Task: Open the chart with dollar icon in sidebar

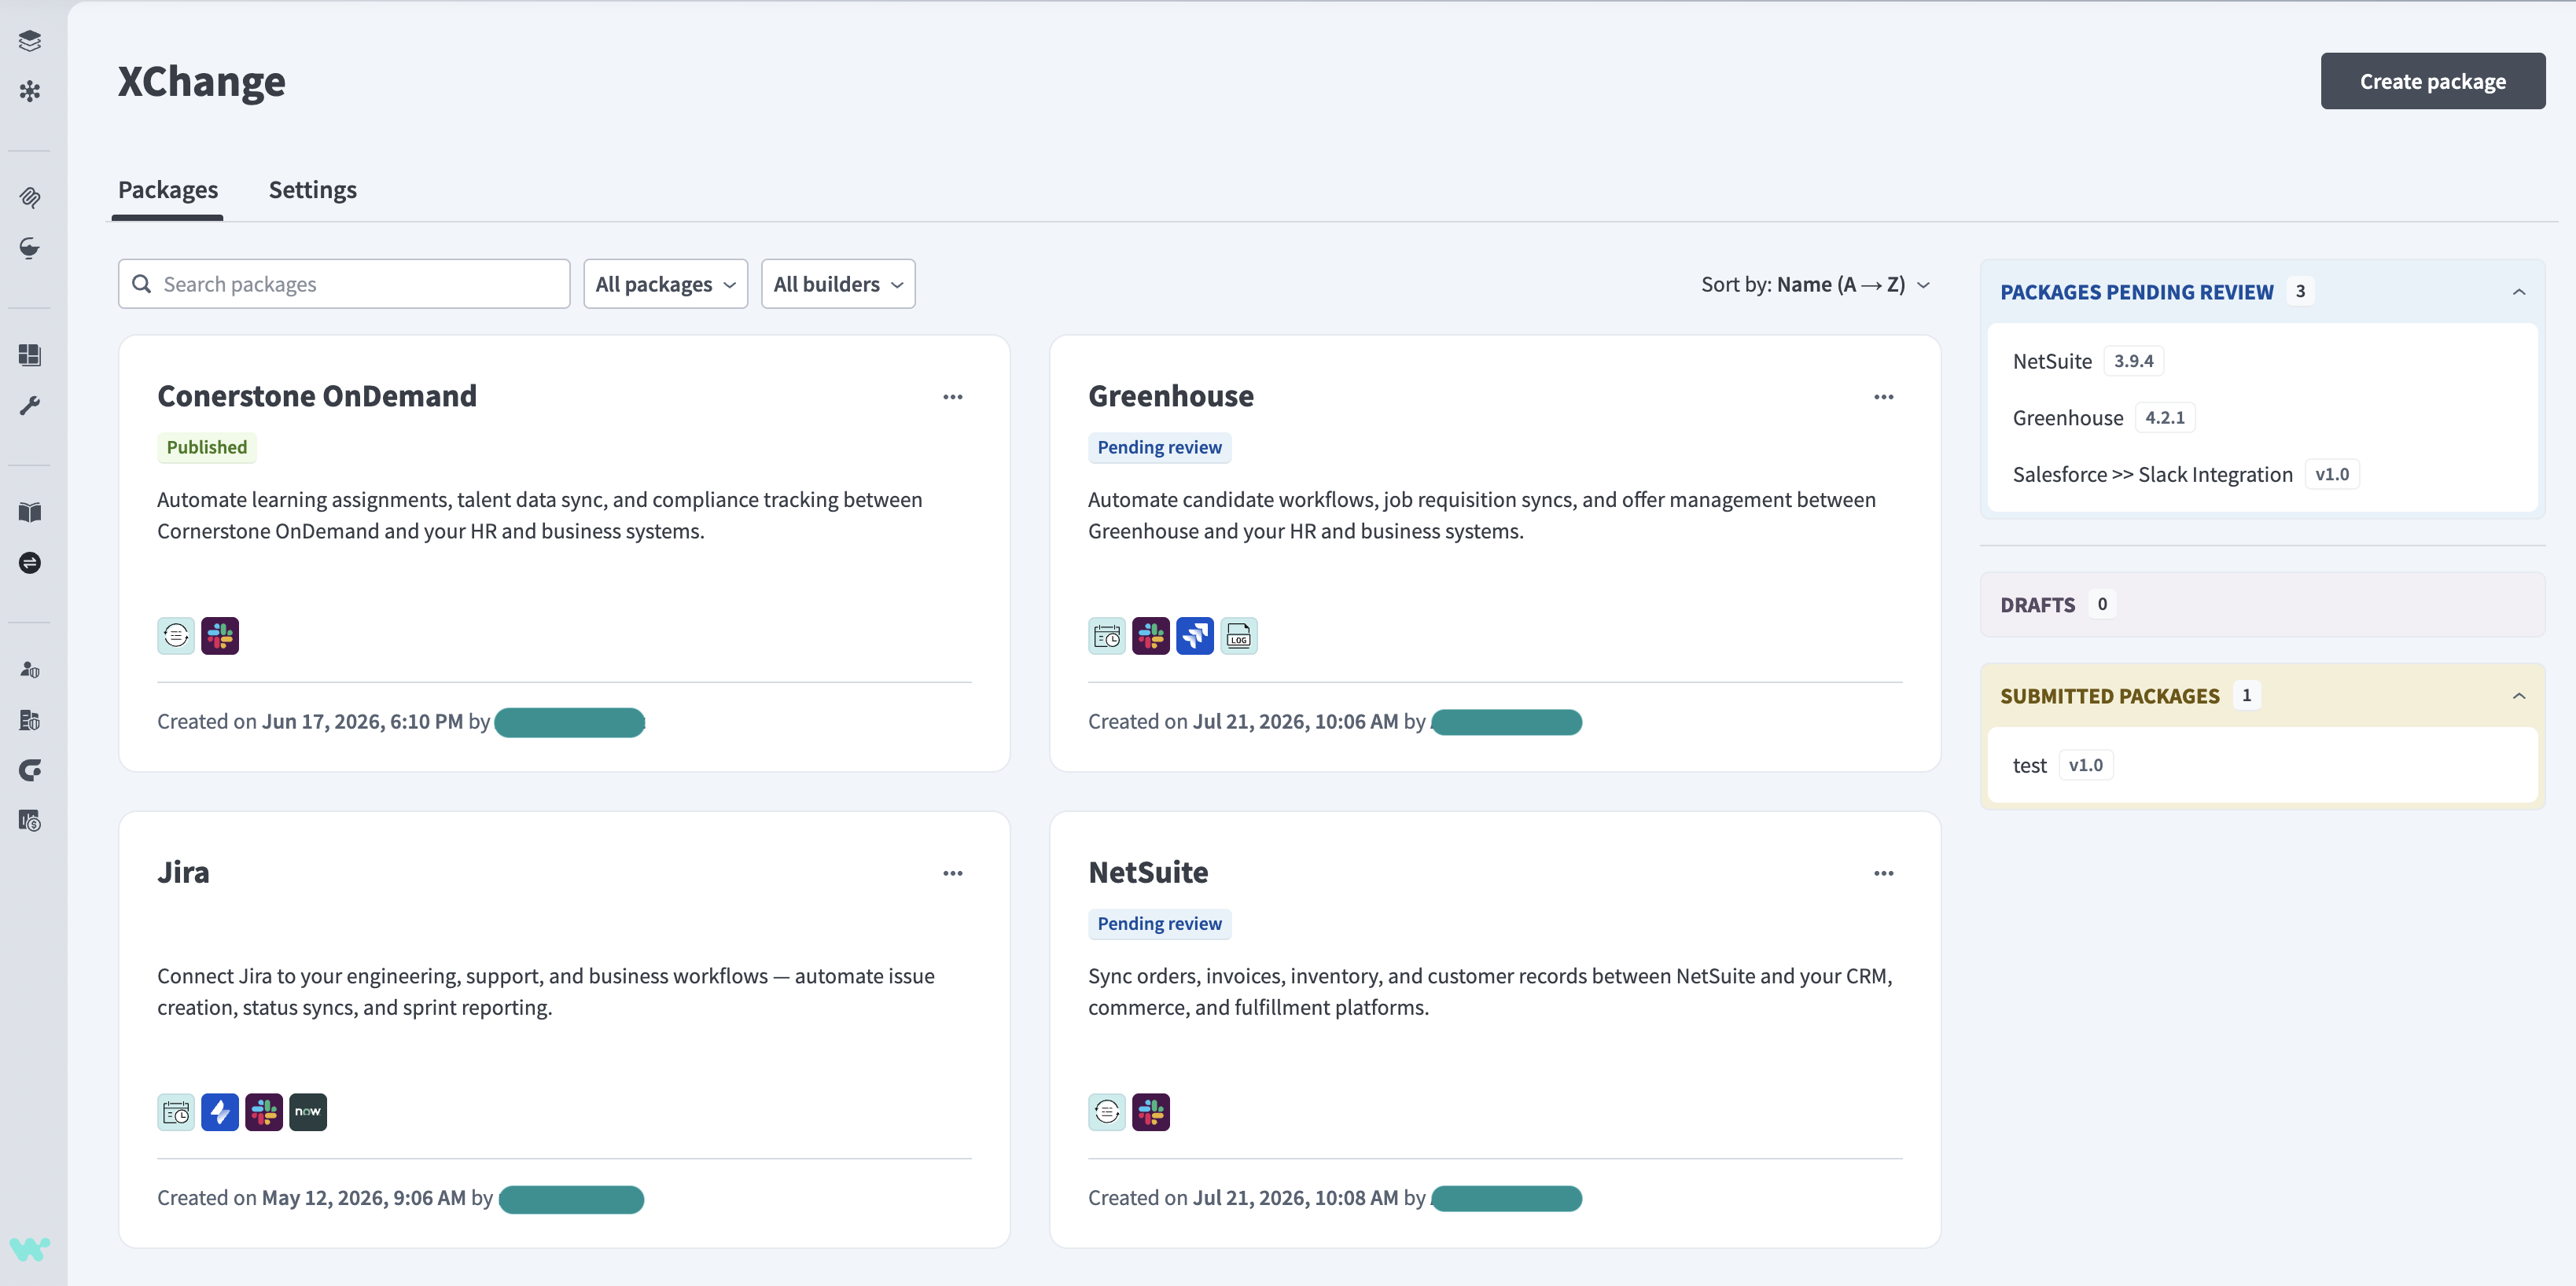Action: [30, 821]
